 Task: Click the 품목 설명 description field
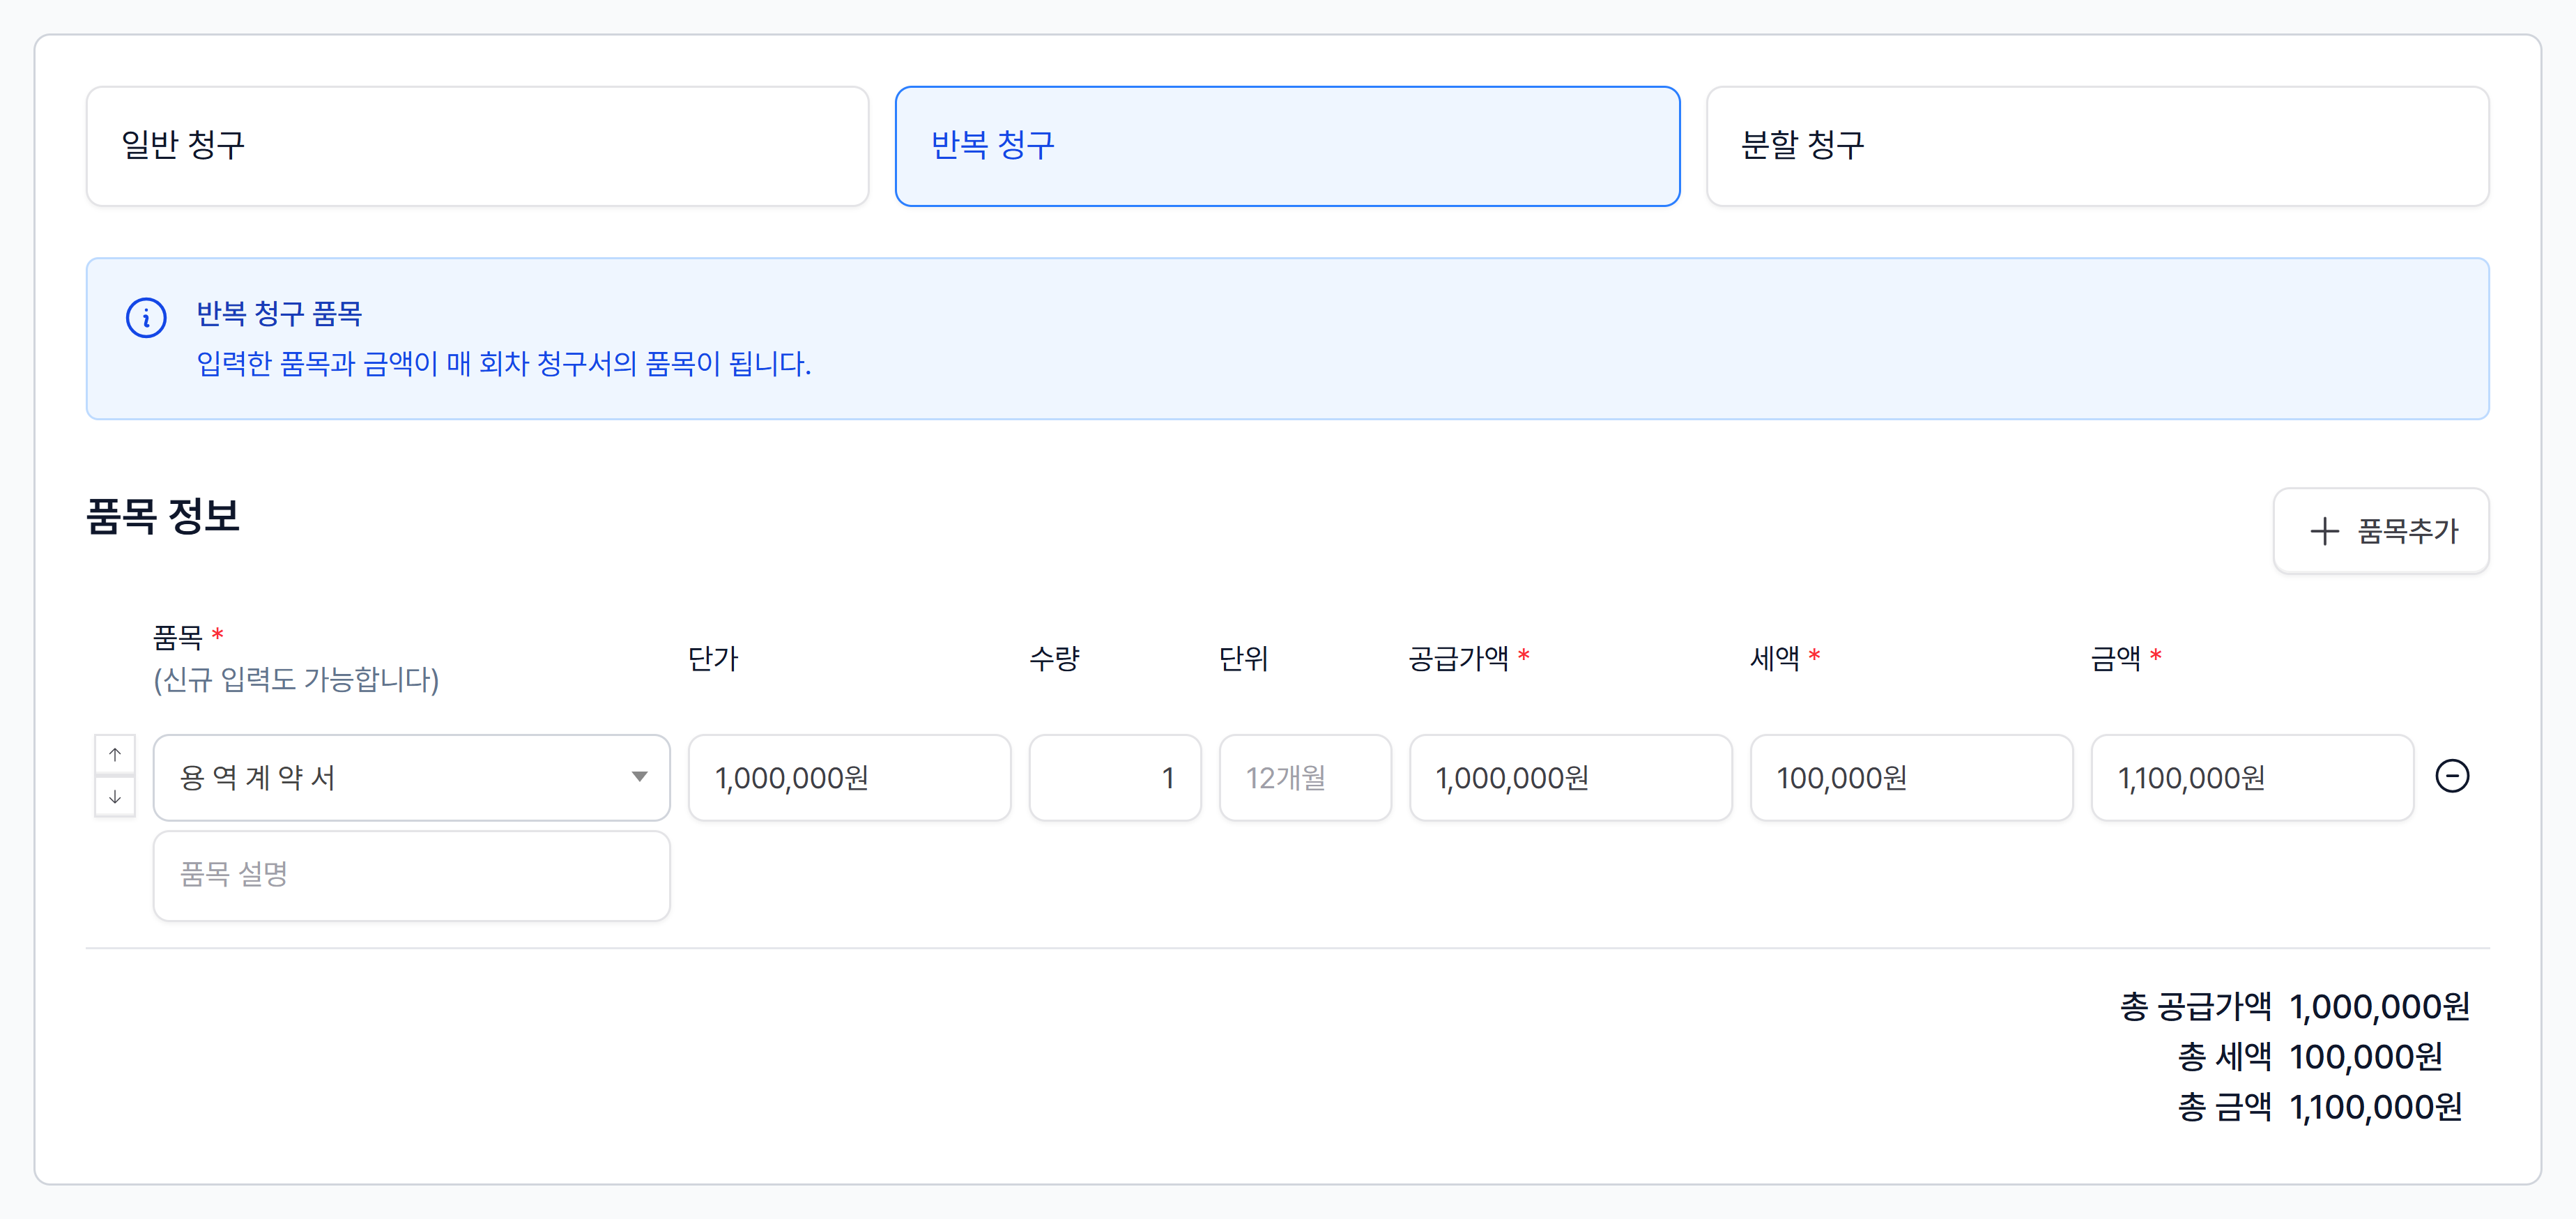(x=411, y=875)
